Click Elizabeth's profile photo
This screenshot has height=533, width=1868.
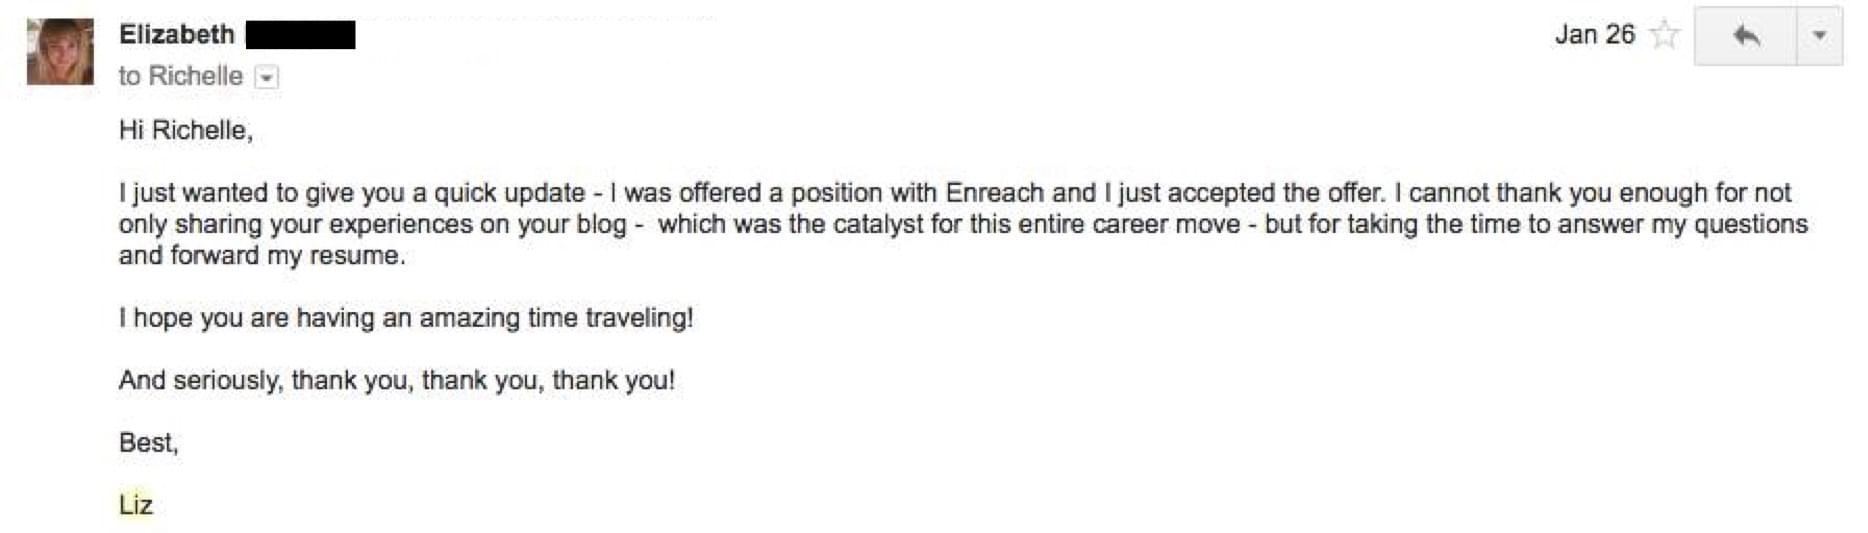click(x=60, y=51)
